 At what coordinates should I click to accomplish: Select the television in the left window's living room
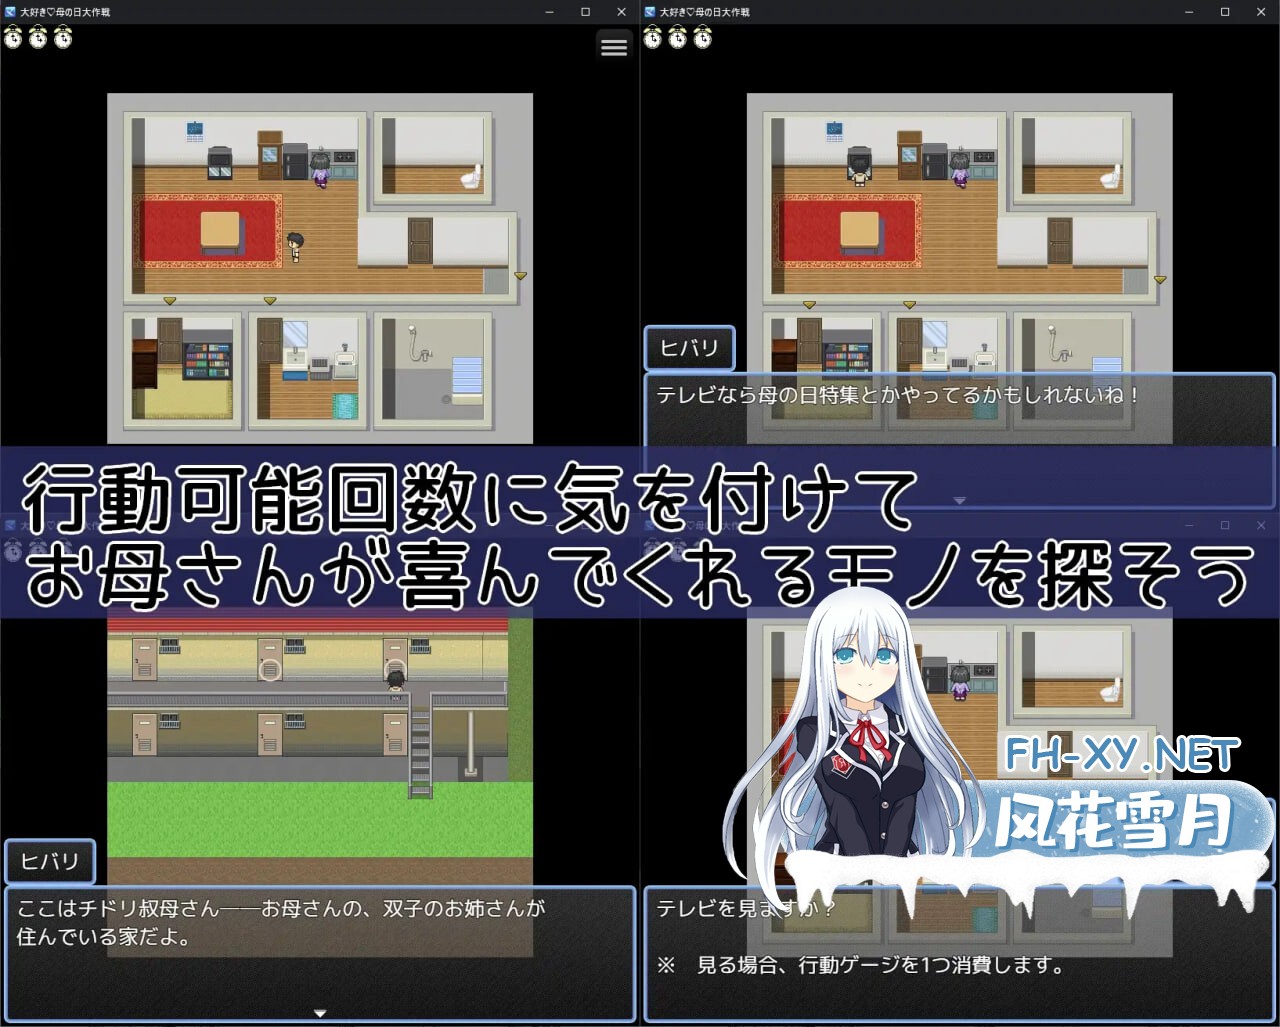220,163
